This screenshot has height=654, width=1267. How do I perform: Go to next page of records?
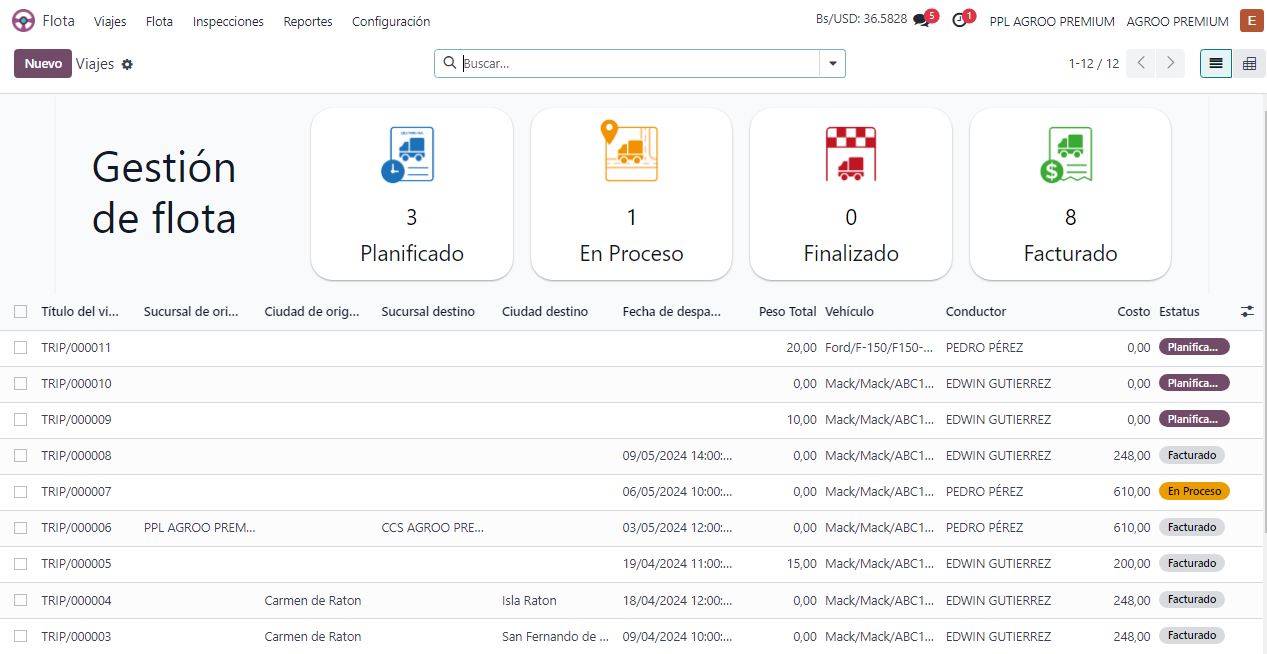tap(1170, 63)
